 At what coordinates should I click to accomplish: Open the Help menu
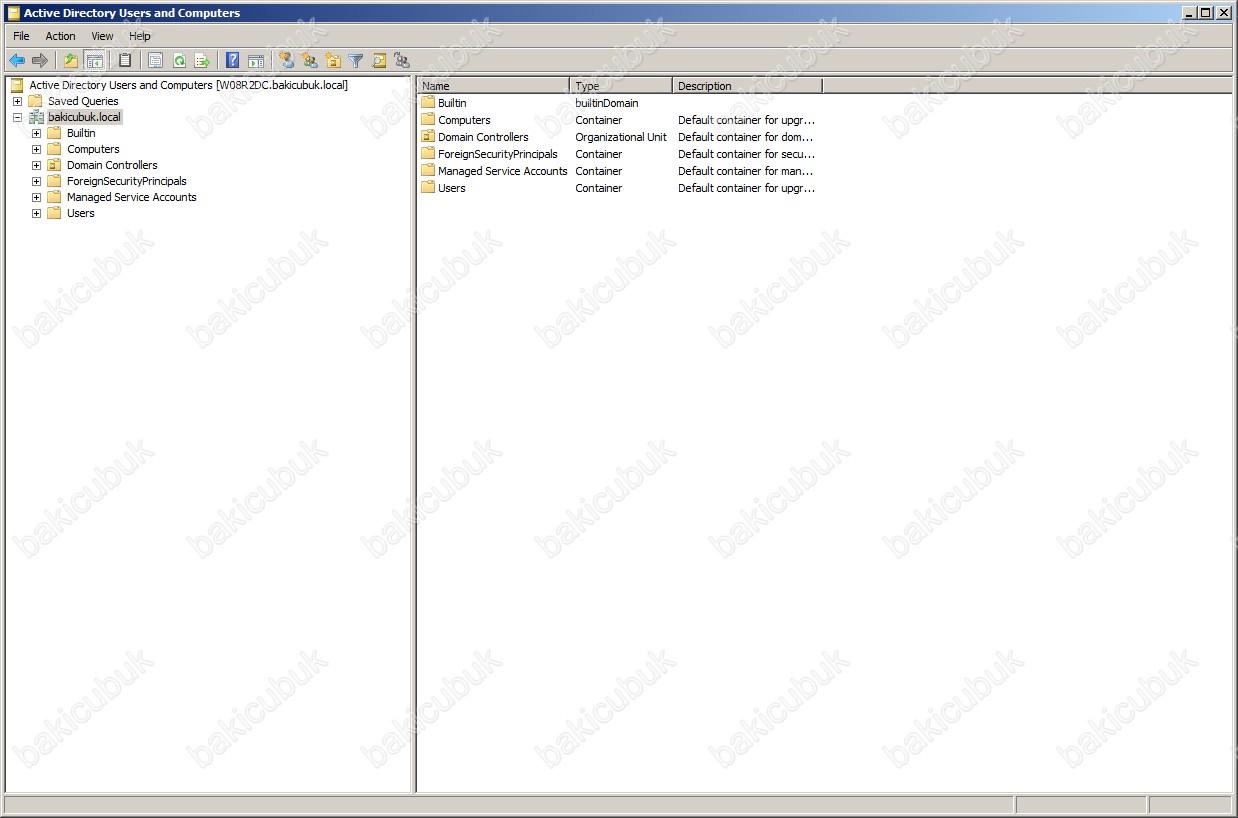tap(140, 36)
